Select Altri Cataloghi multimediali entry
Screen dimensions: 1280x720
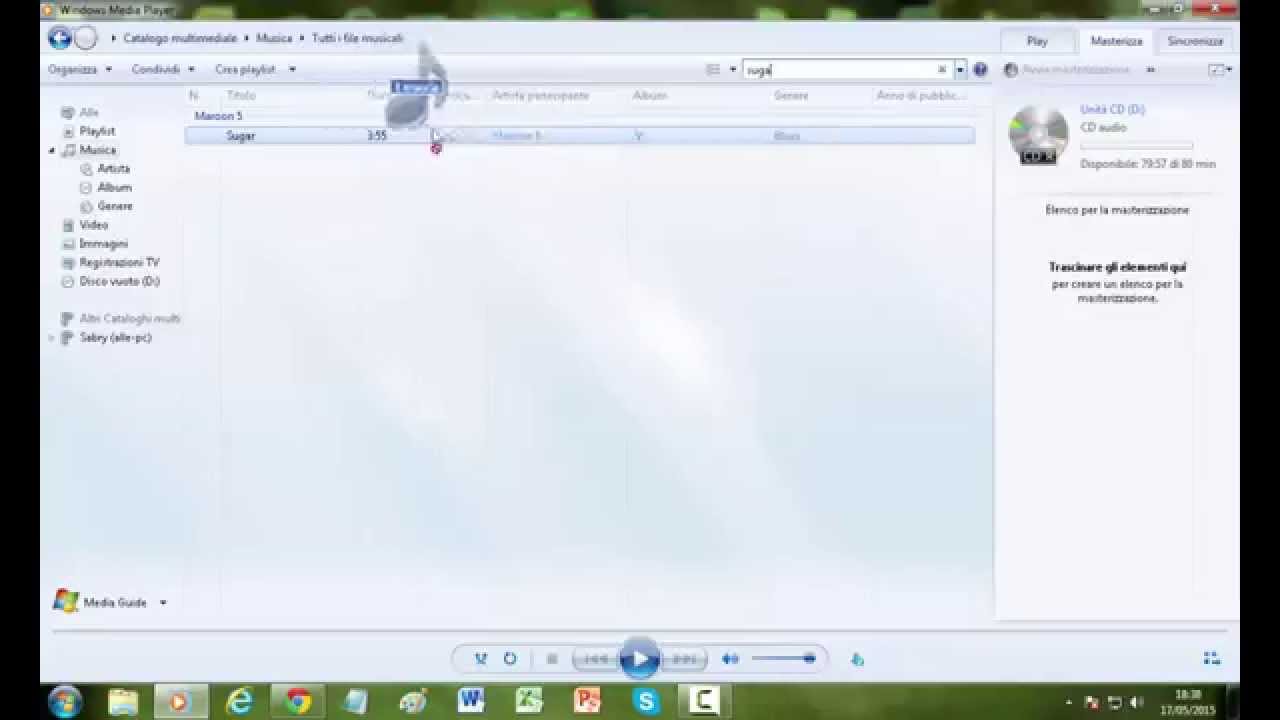click(129, 318)
